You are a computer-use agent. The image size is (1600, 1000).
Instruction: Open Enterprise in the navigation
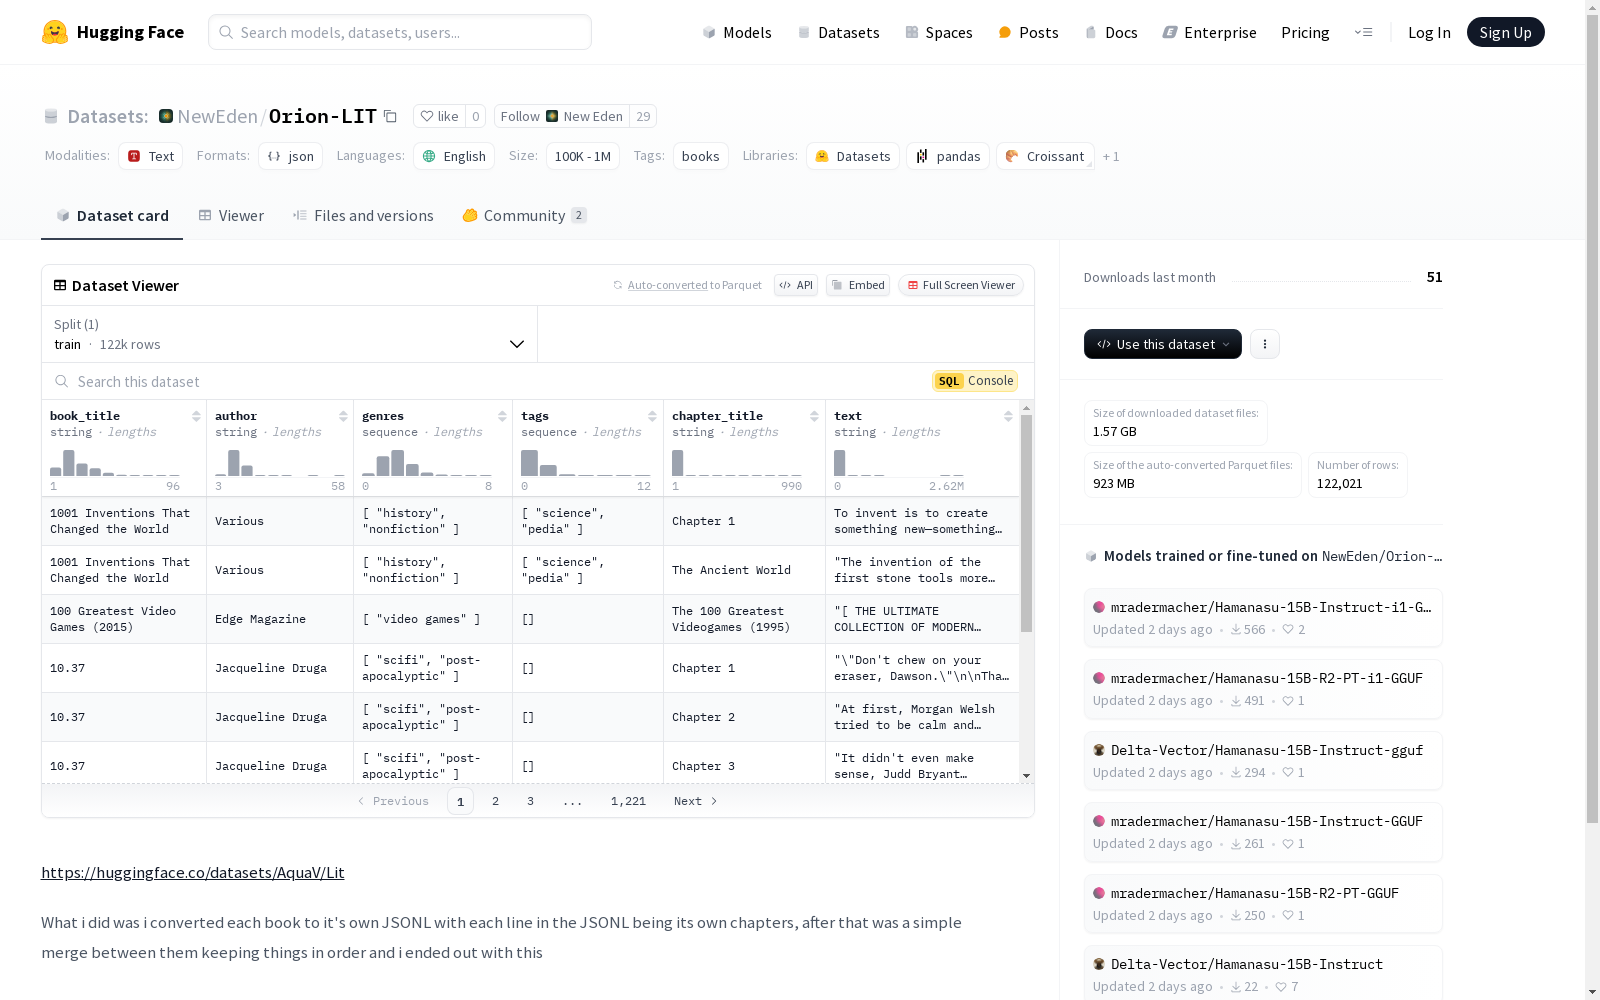pyautogui.click(x=1209, y=32)
